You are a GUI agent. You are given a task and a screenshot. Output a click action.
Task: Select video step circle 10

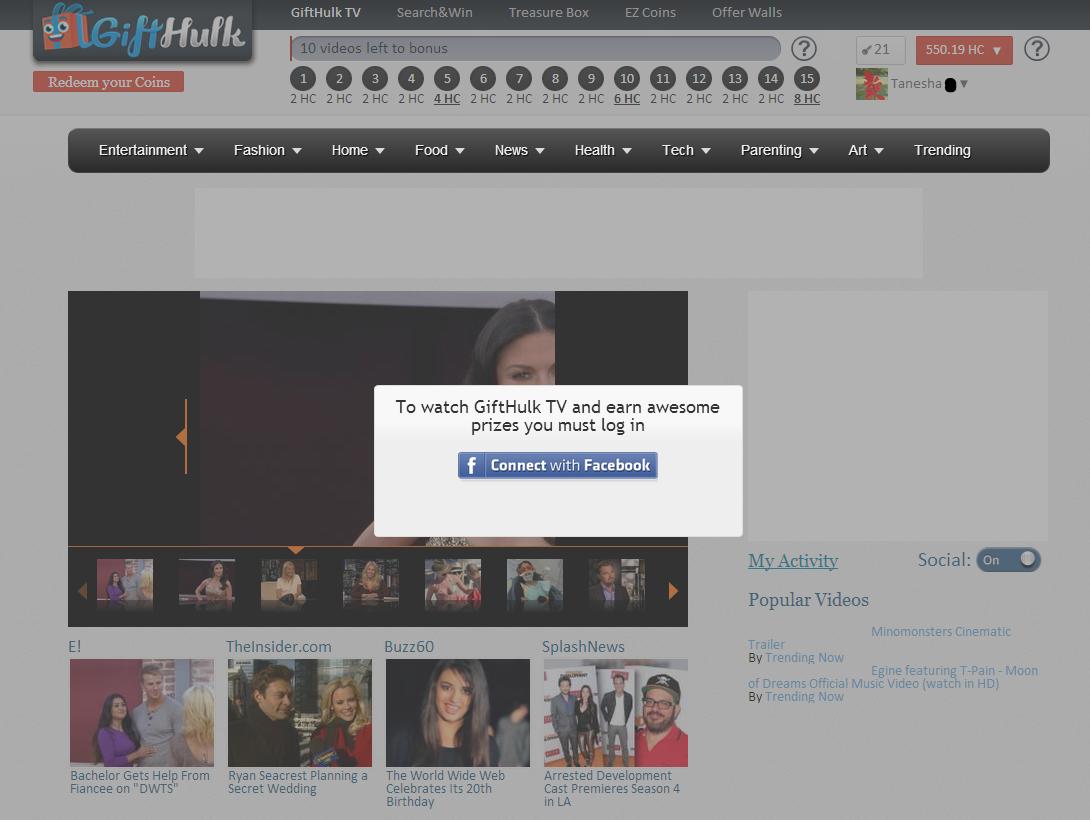627,79
